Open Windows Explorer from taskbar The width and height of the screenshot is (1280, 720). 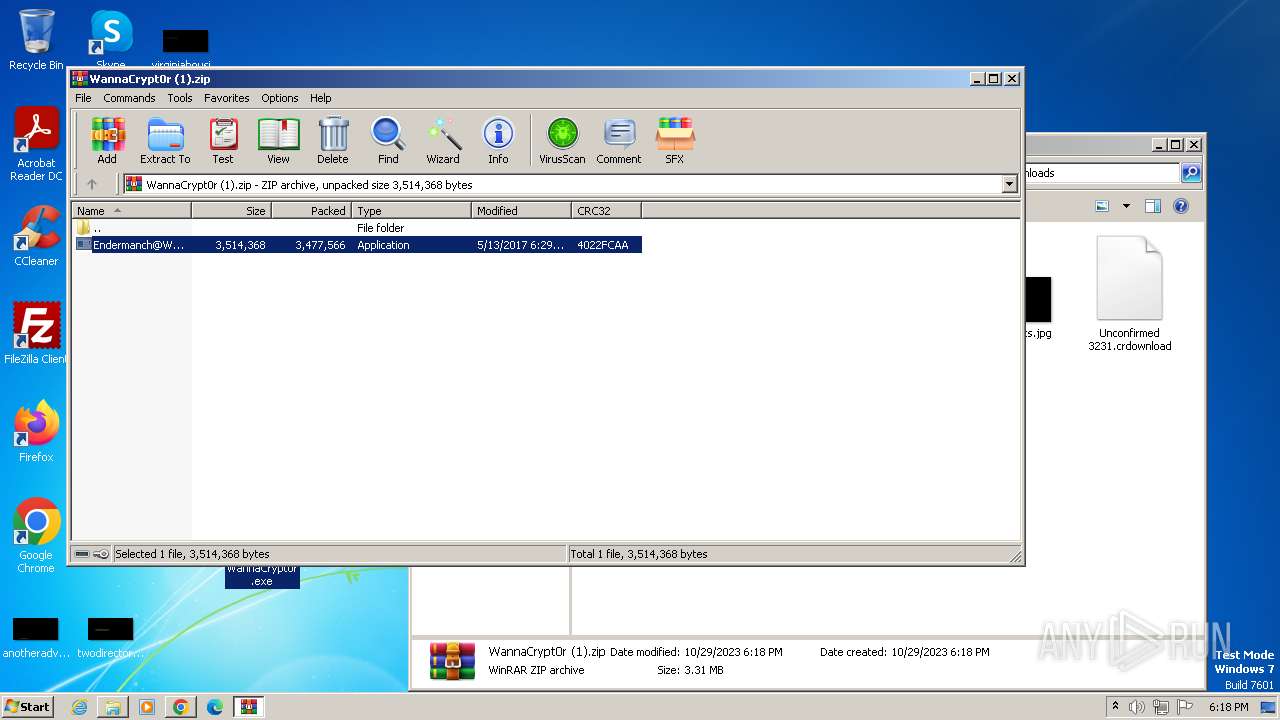click(113, 707)
